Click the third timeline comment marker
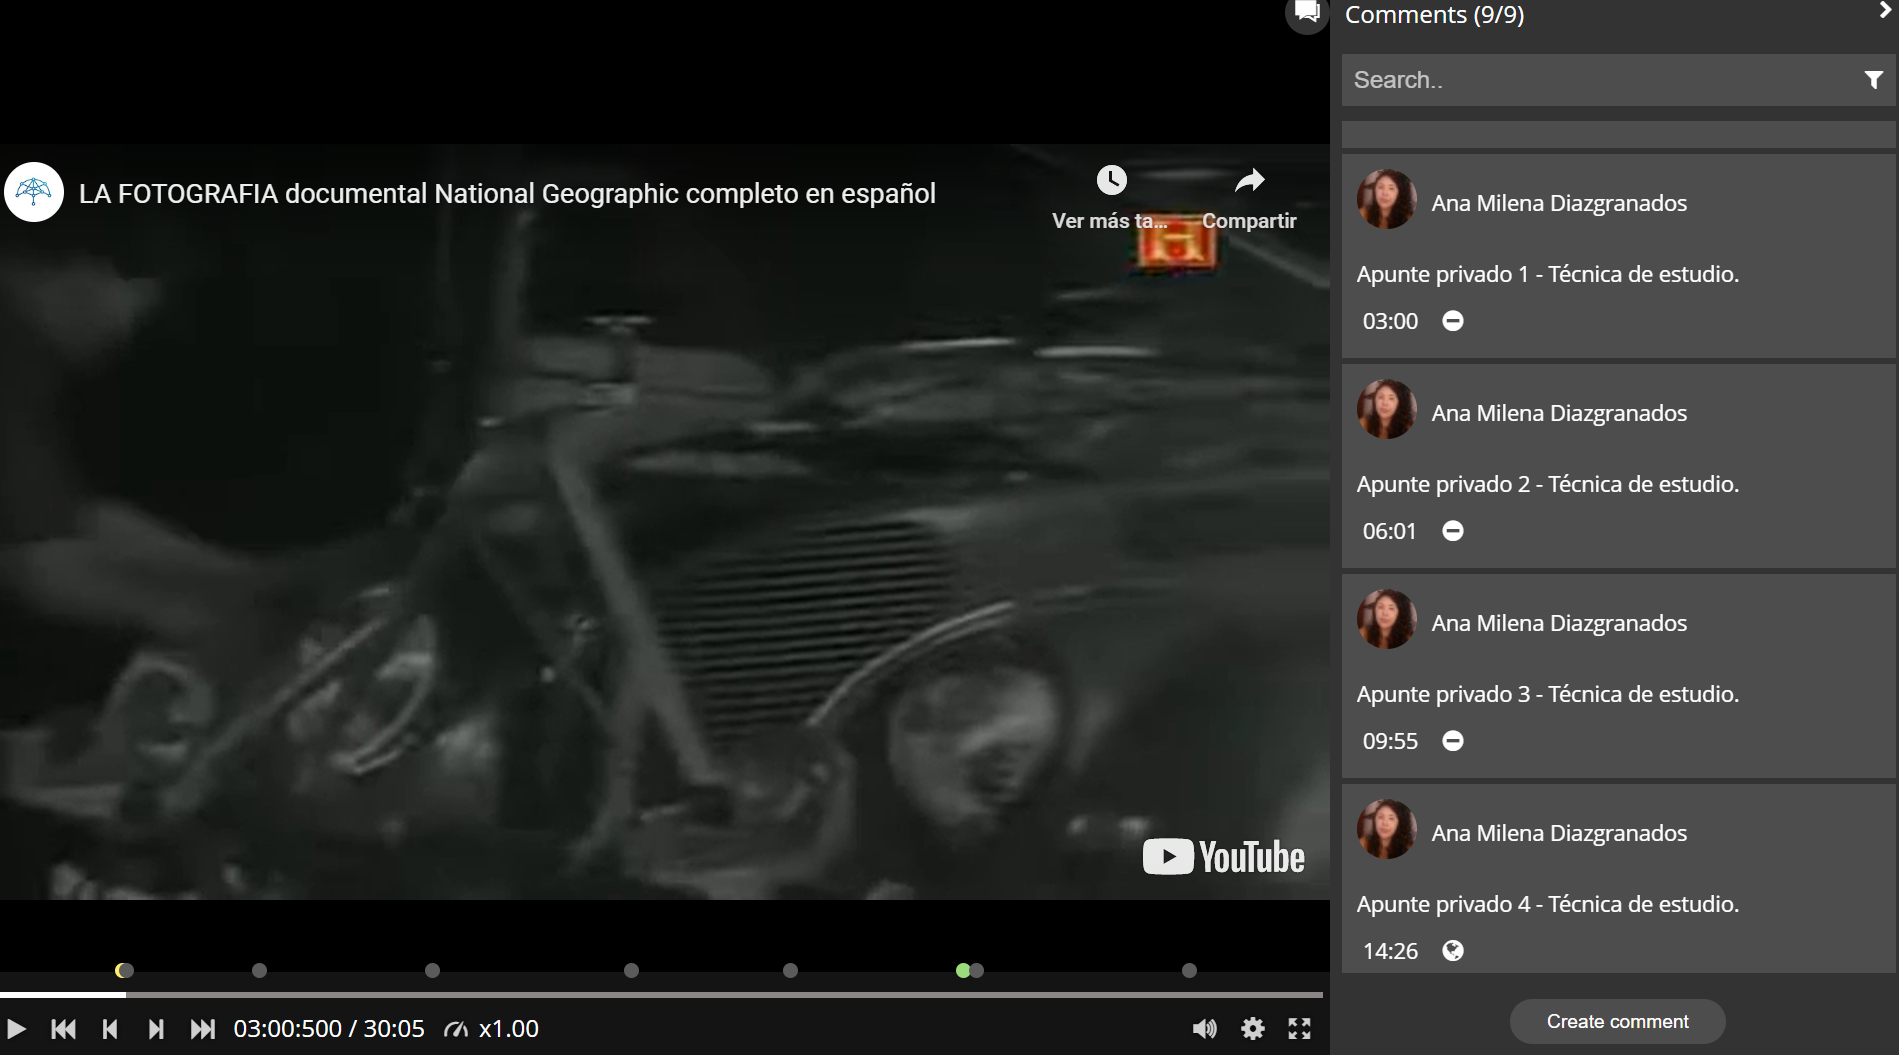The image size is (1899, 1055). point(432,970)
